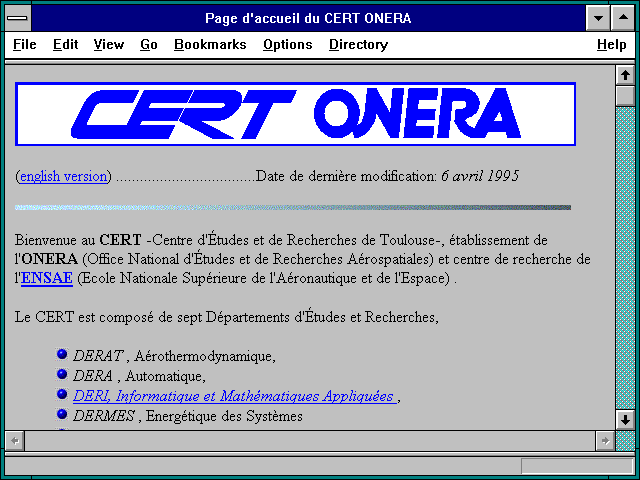
Task: Open the window control menu box
Action: tap(18, 18)
